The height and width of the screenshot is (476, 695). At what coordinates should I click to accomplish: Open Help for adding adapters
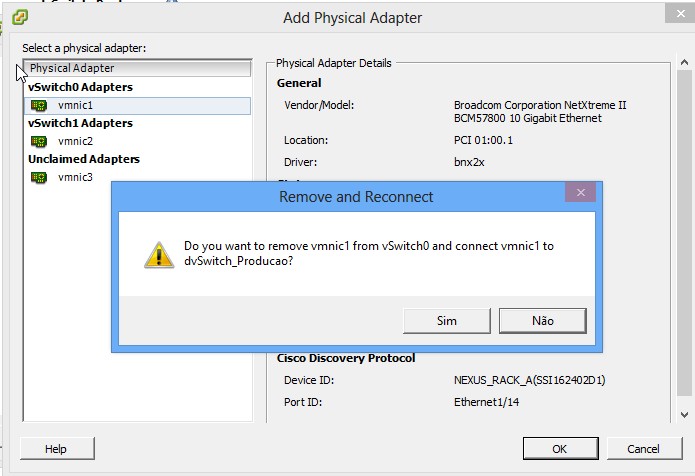coord(56,449)
